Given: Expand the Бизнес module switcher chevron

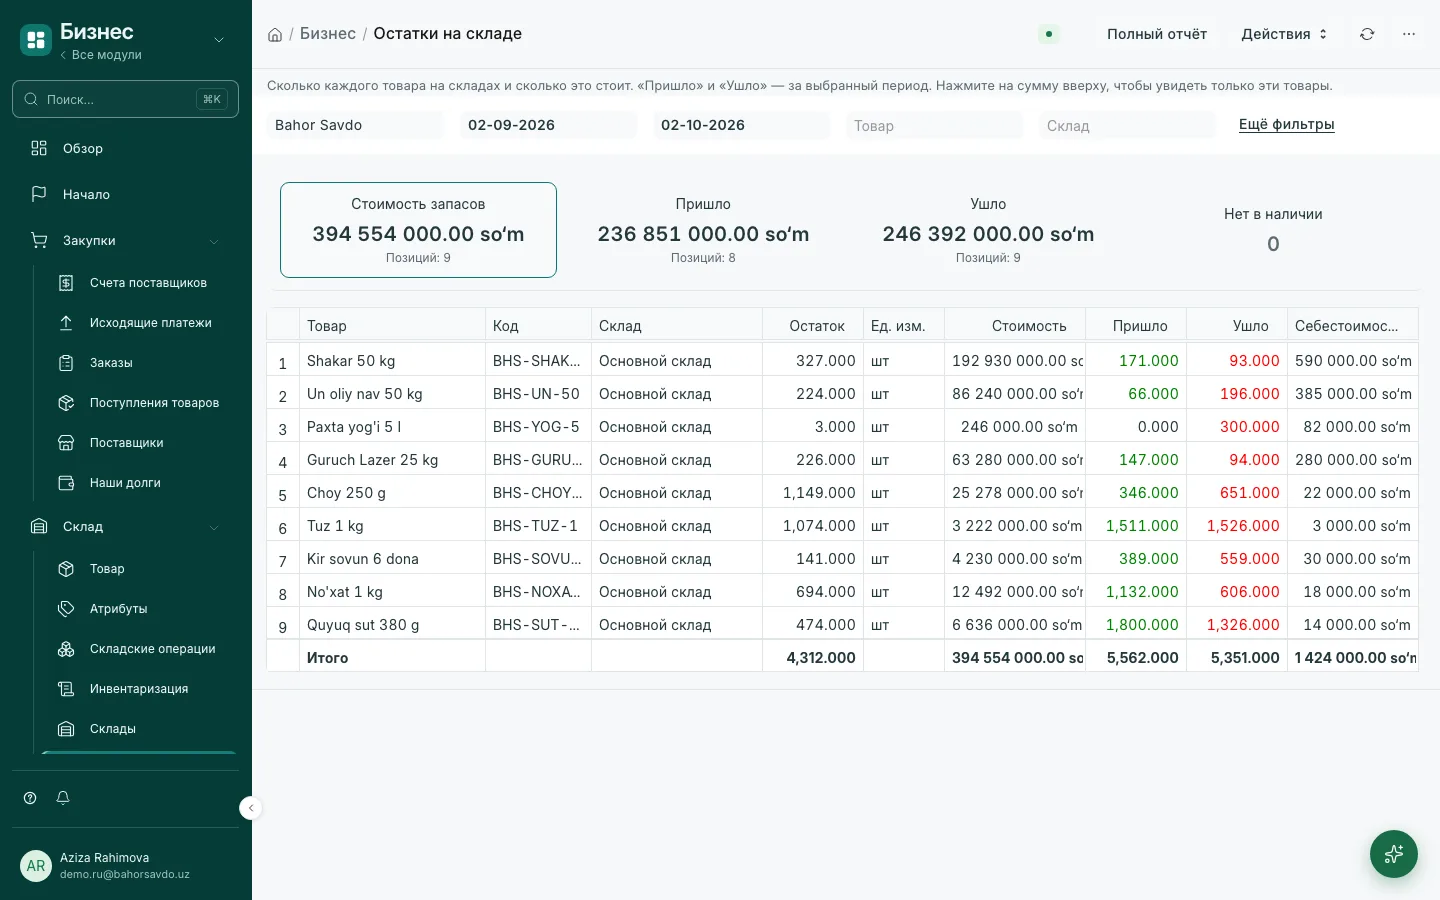Looking at the screenshot, I should (x=219, y=40).
